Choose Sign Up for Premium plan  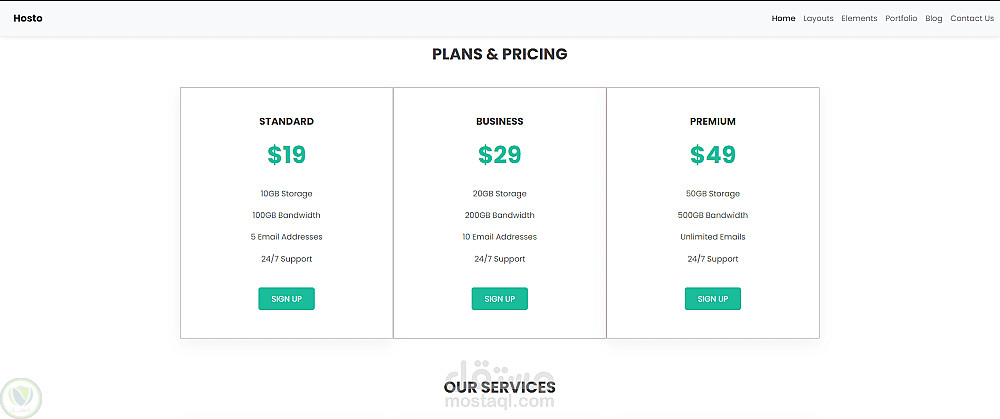pyautogui.click(x=713, y=299)
